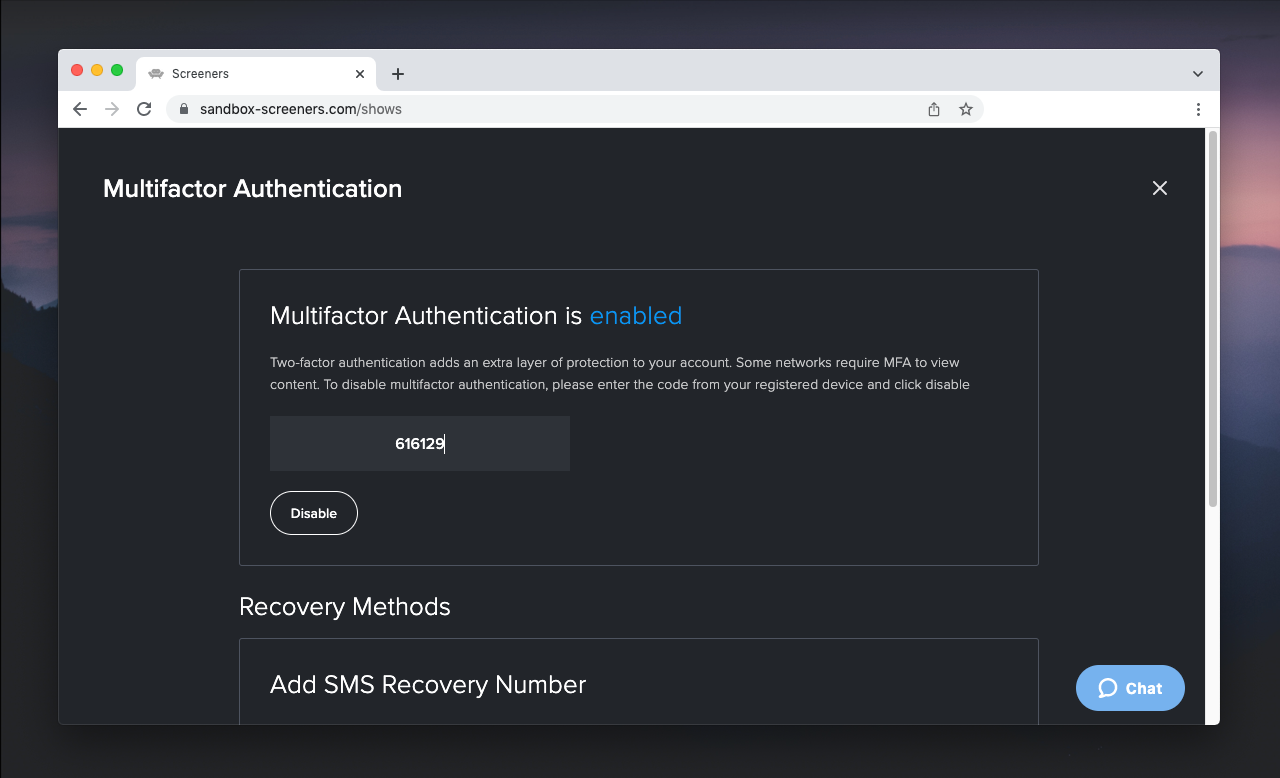This screenshot has width=1280, height=778.
Task: Open the tab search chevron at the top right
Action: point(1197,72)
